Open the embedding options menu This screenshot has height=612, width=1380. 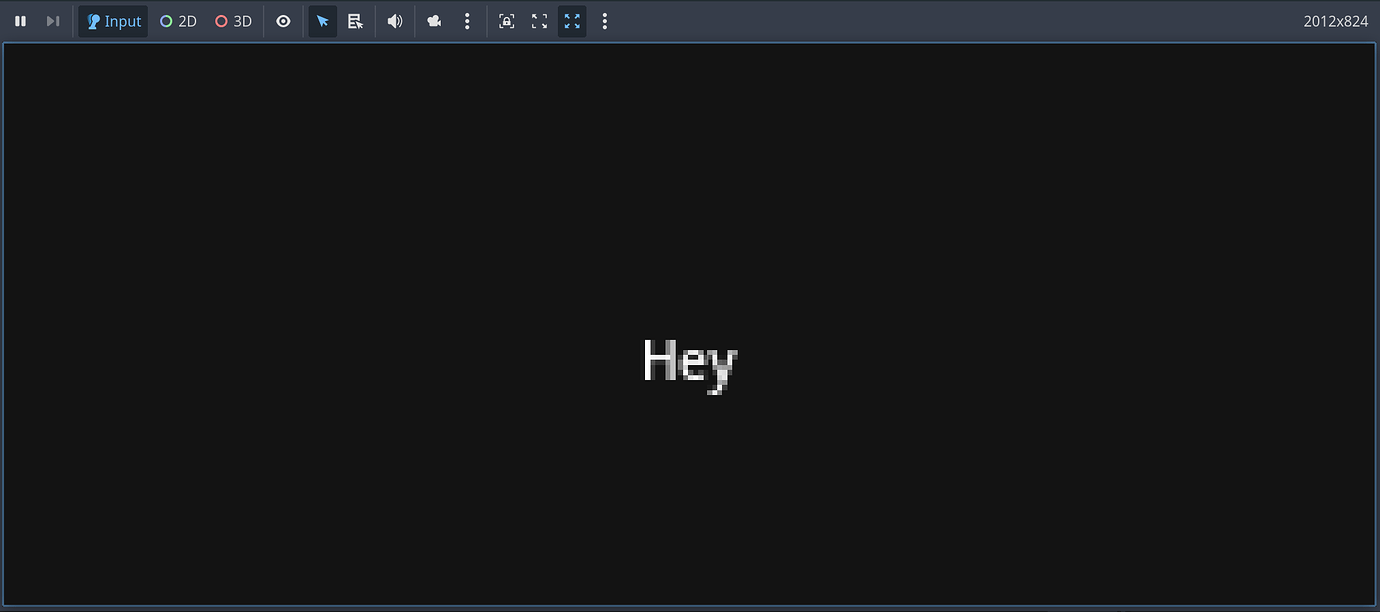604,20
